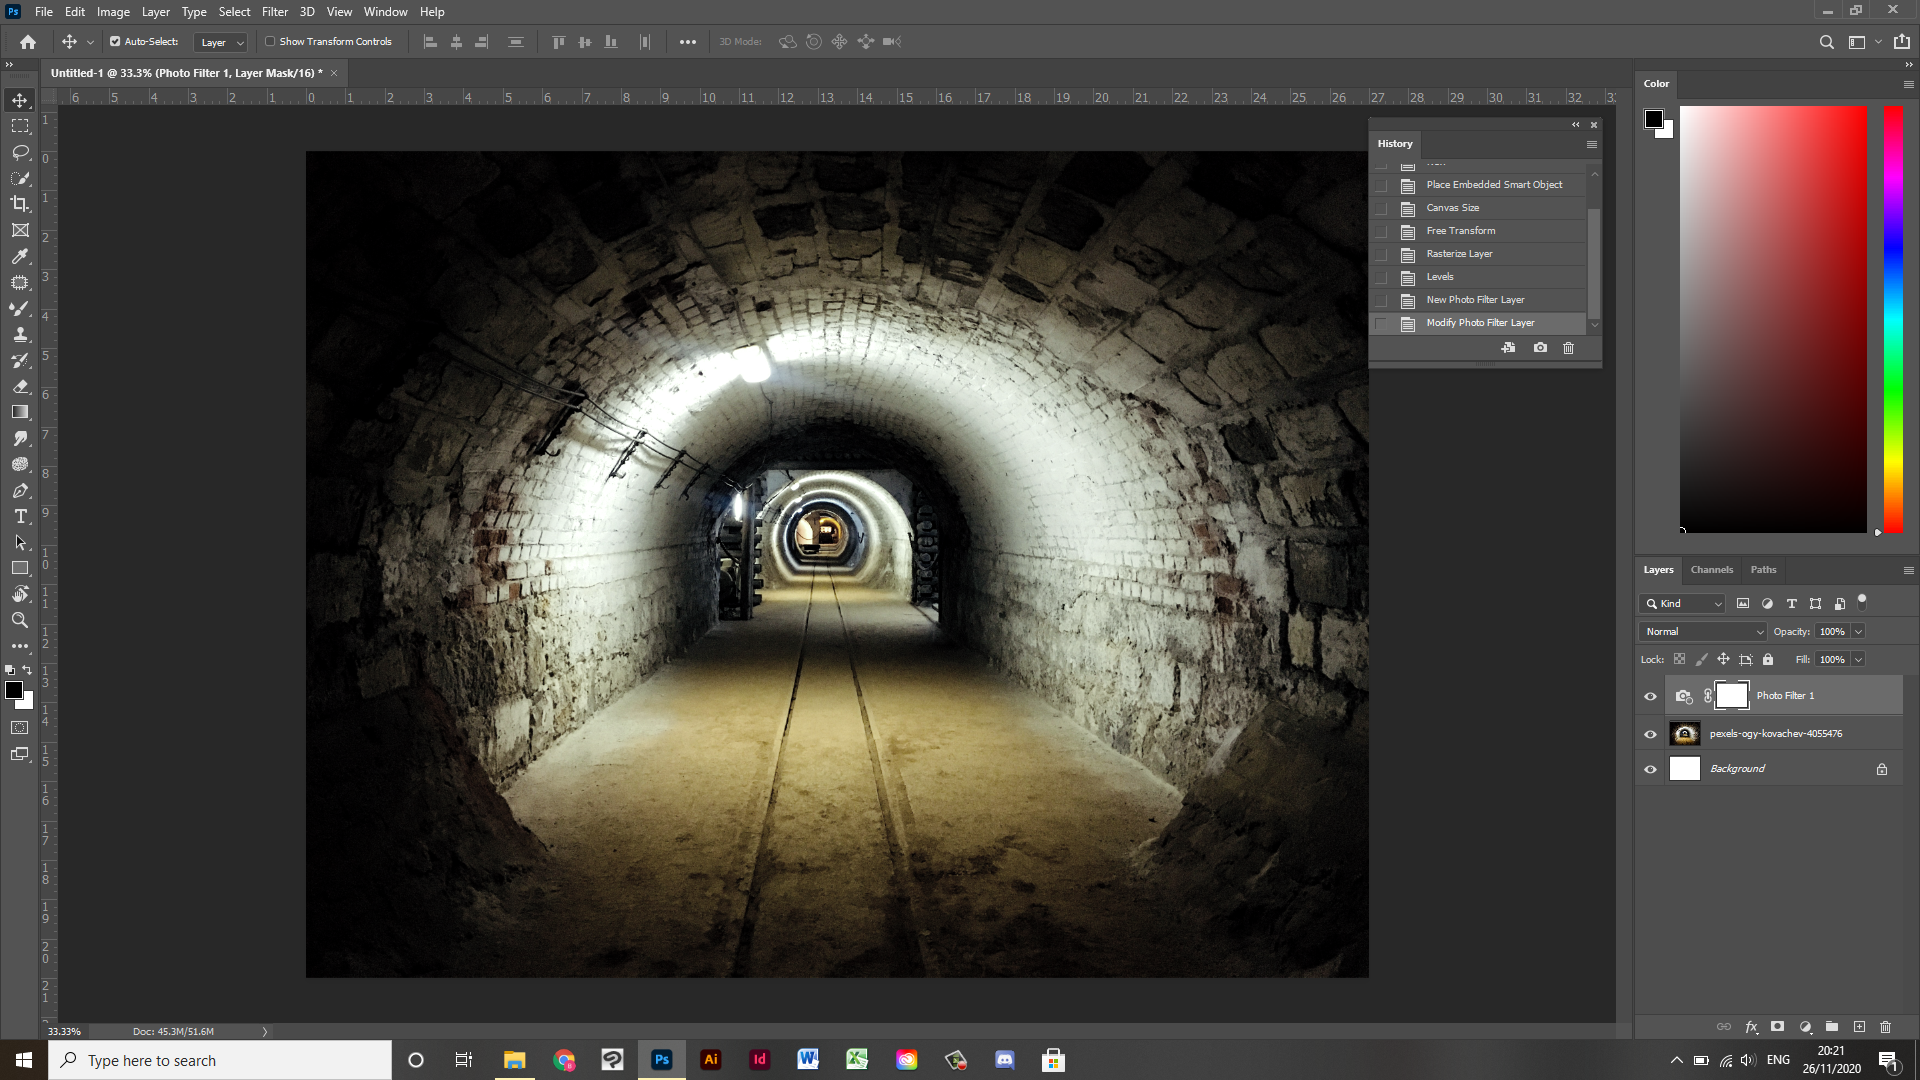Select the Zoom tool in toolbar

(x=20, y=620)
